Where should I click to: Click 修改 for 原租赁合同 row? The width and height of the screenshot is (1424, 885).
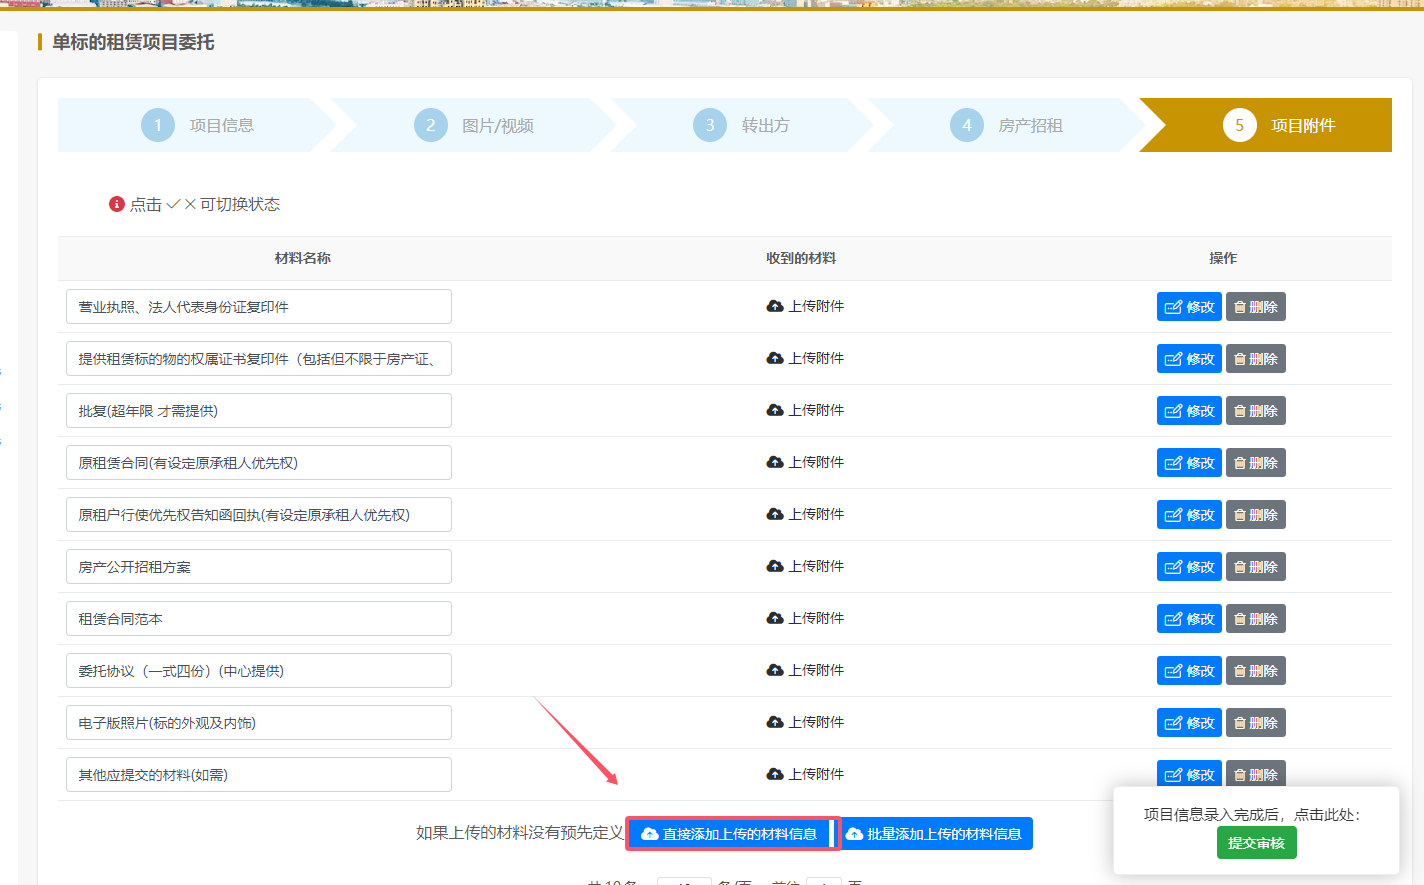1189,463
